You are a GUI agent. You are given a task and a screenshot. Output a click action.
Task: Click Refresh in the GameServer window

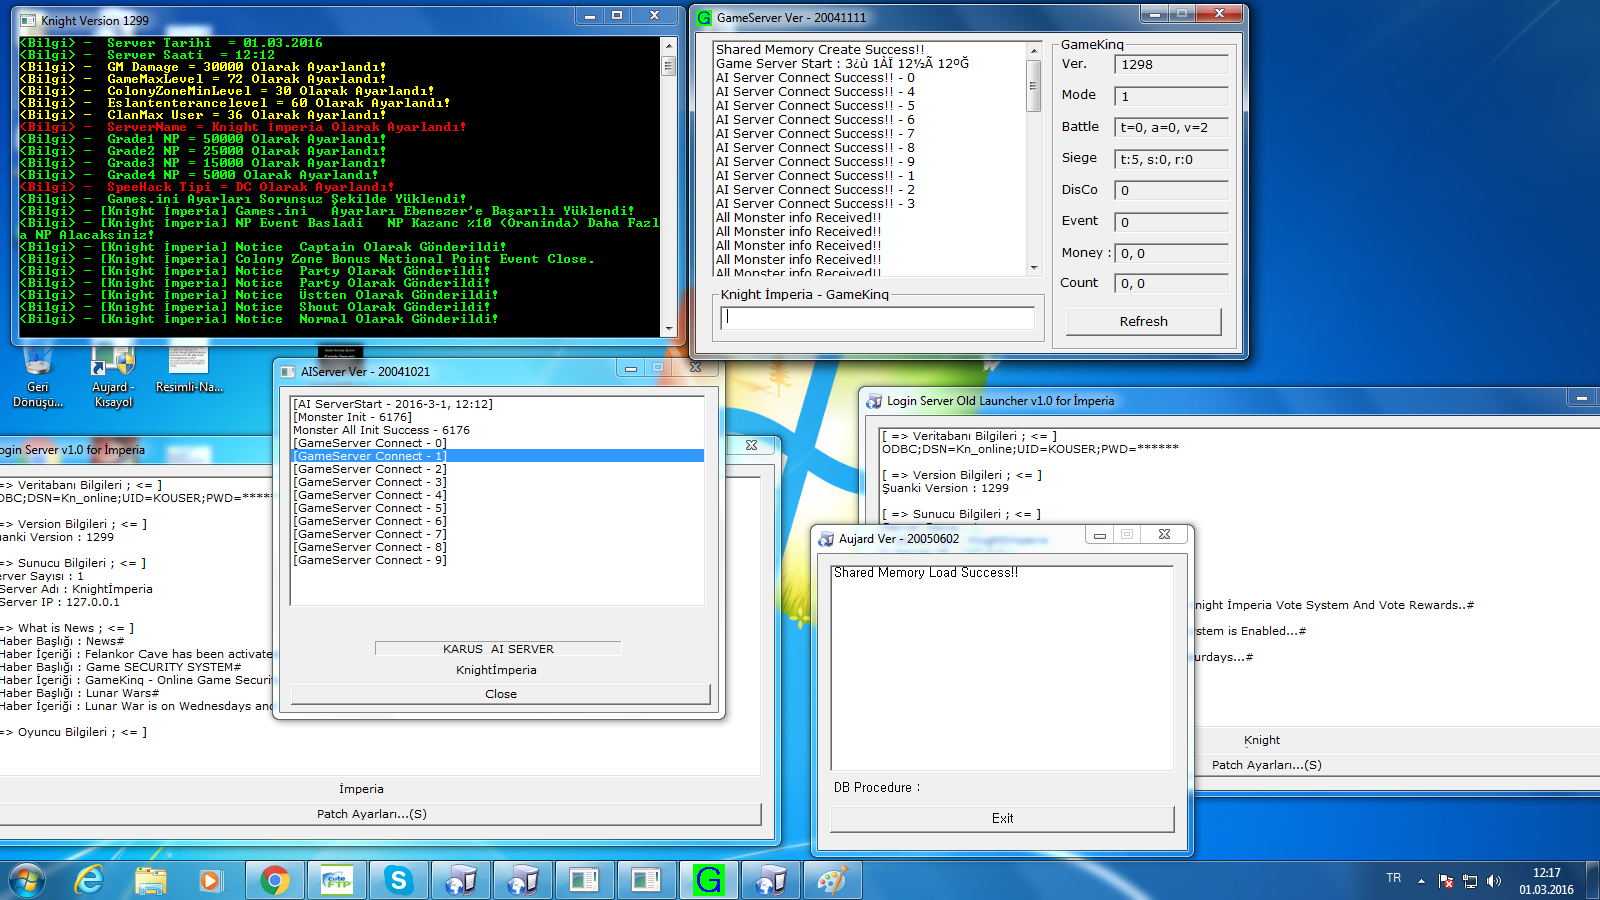point(1143,321)
